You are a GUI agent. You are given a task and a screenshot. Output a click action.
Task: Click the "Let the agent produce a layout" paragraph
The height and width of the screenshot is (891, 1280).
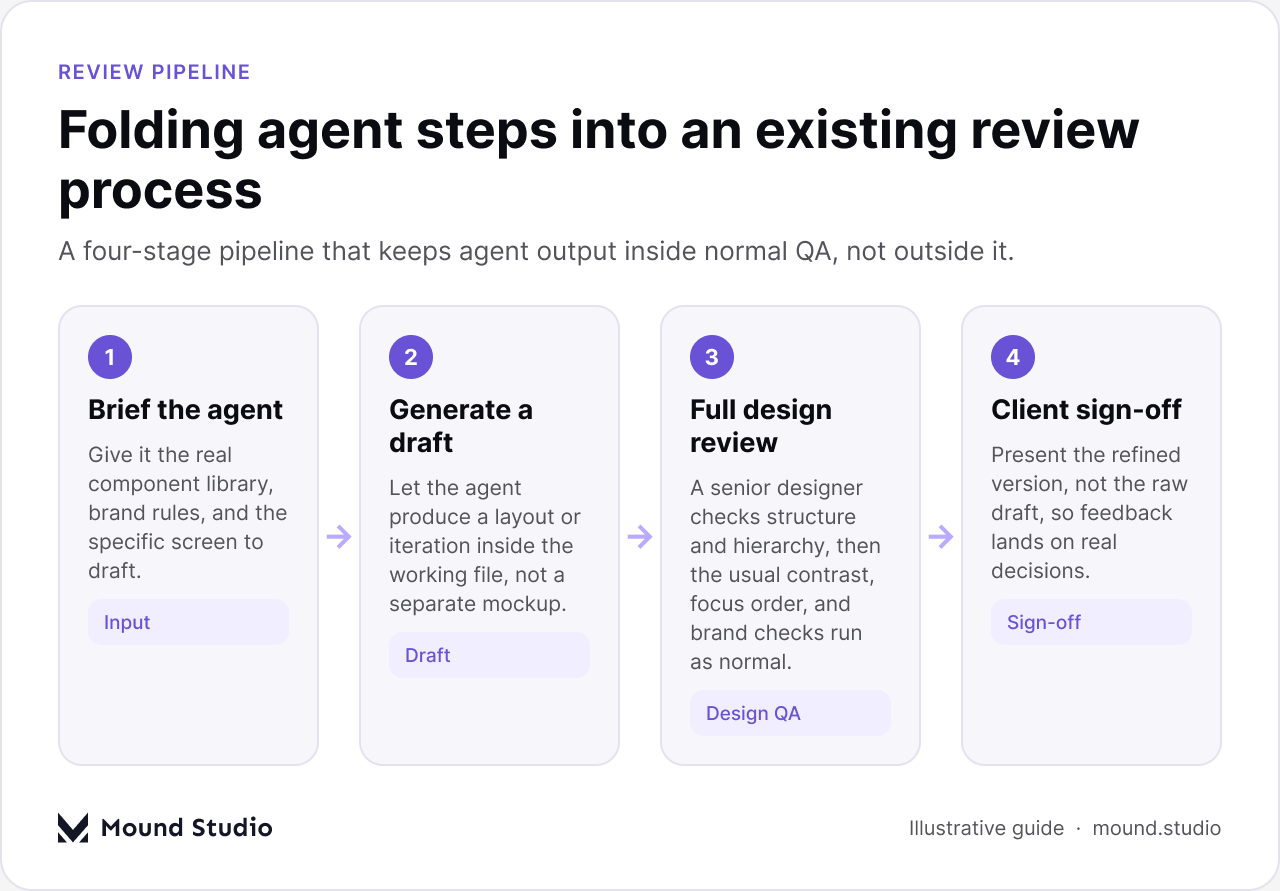tap(485, 546)
